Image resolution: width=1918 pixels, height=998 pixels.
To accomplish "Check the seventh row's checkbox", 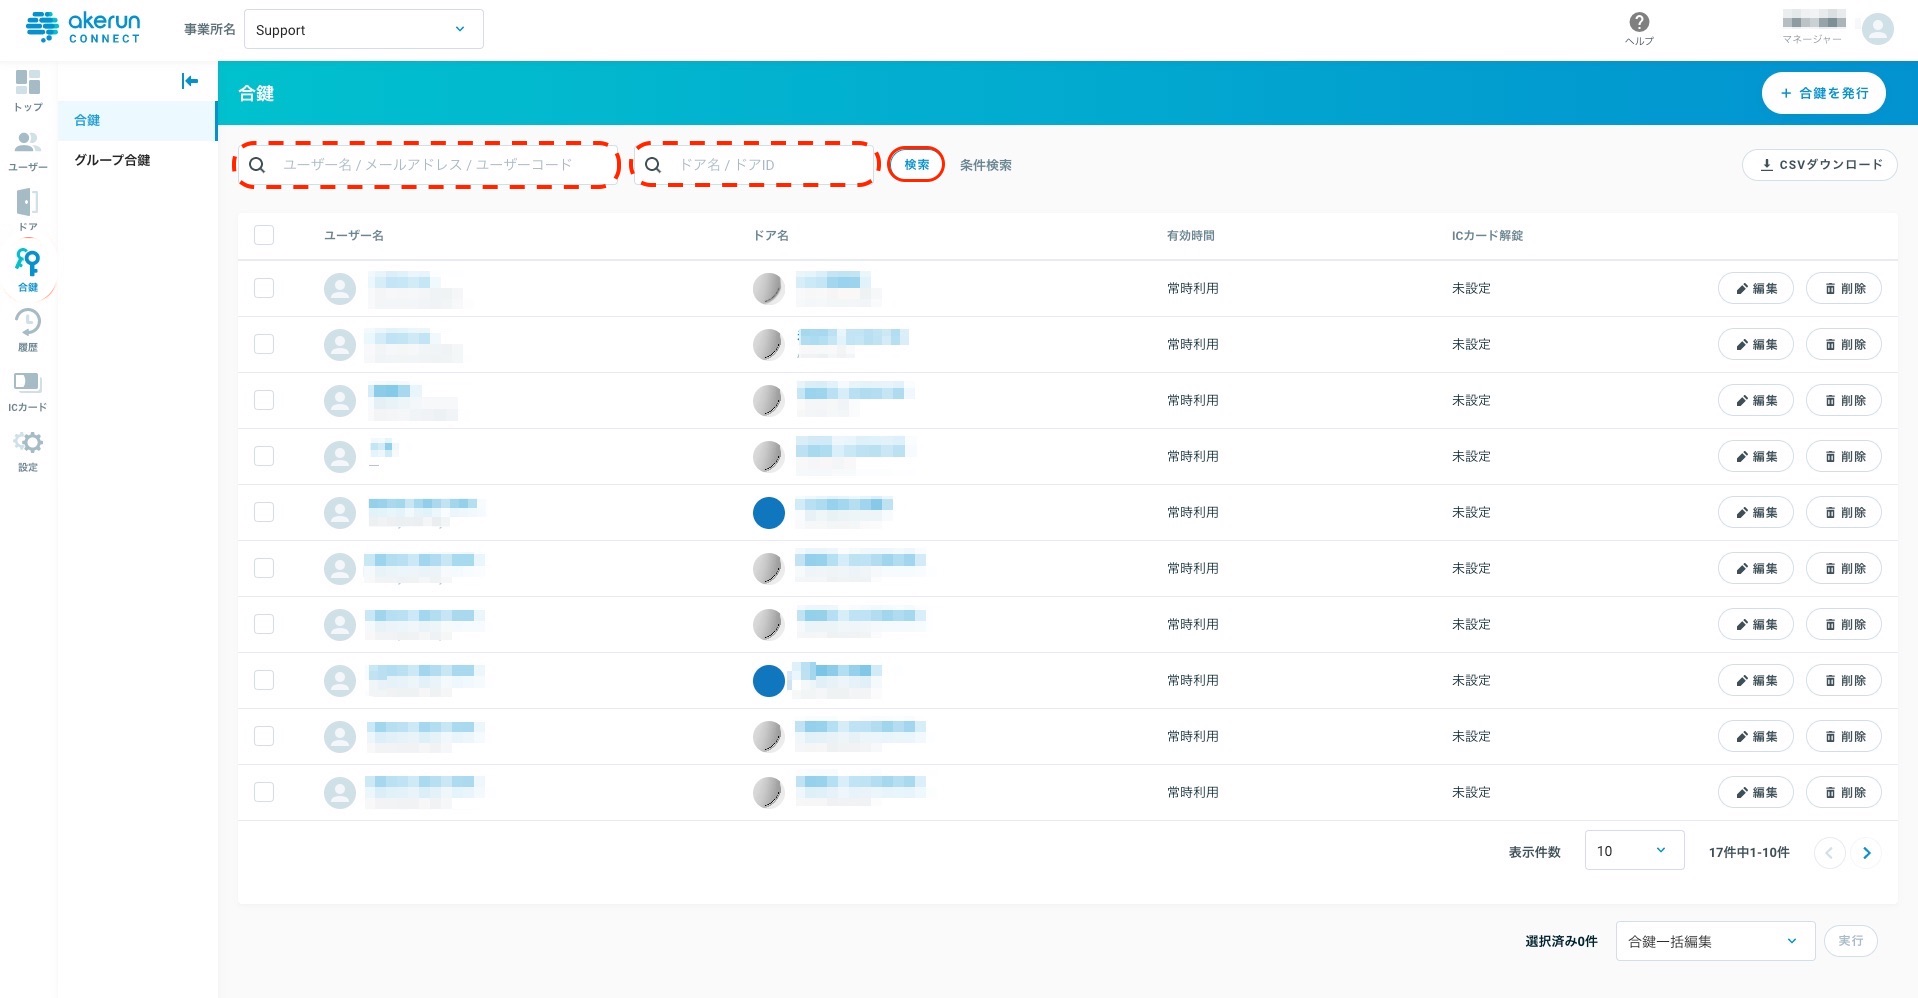I will coord(264,624).
